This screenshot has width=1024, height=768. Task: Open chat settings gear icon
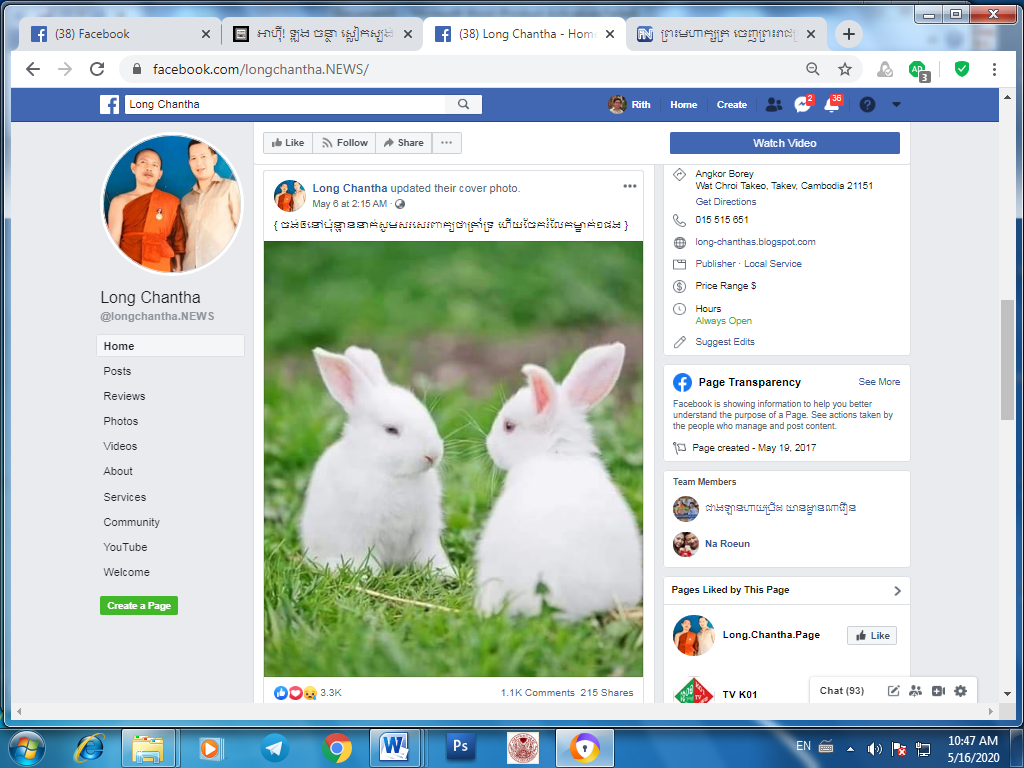[x=960, y=690]
